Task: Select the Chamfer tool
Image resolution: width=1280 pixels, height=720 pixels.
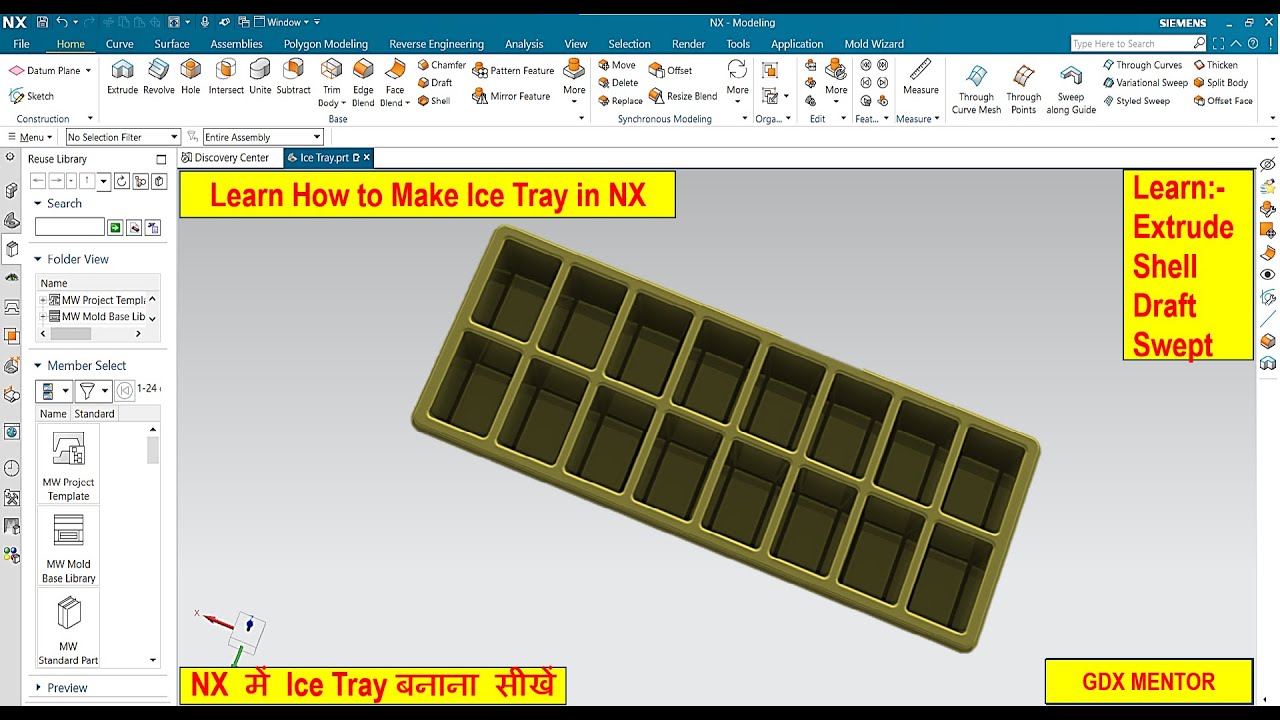Action: [441, 65]
